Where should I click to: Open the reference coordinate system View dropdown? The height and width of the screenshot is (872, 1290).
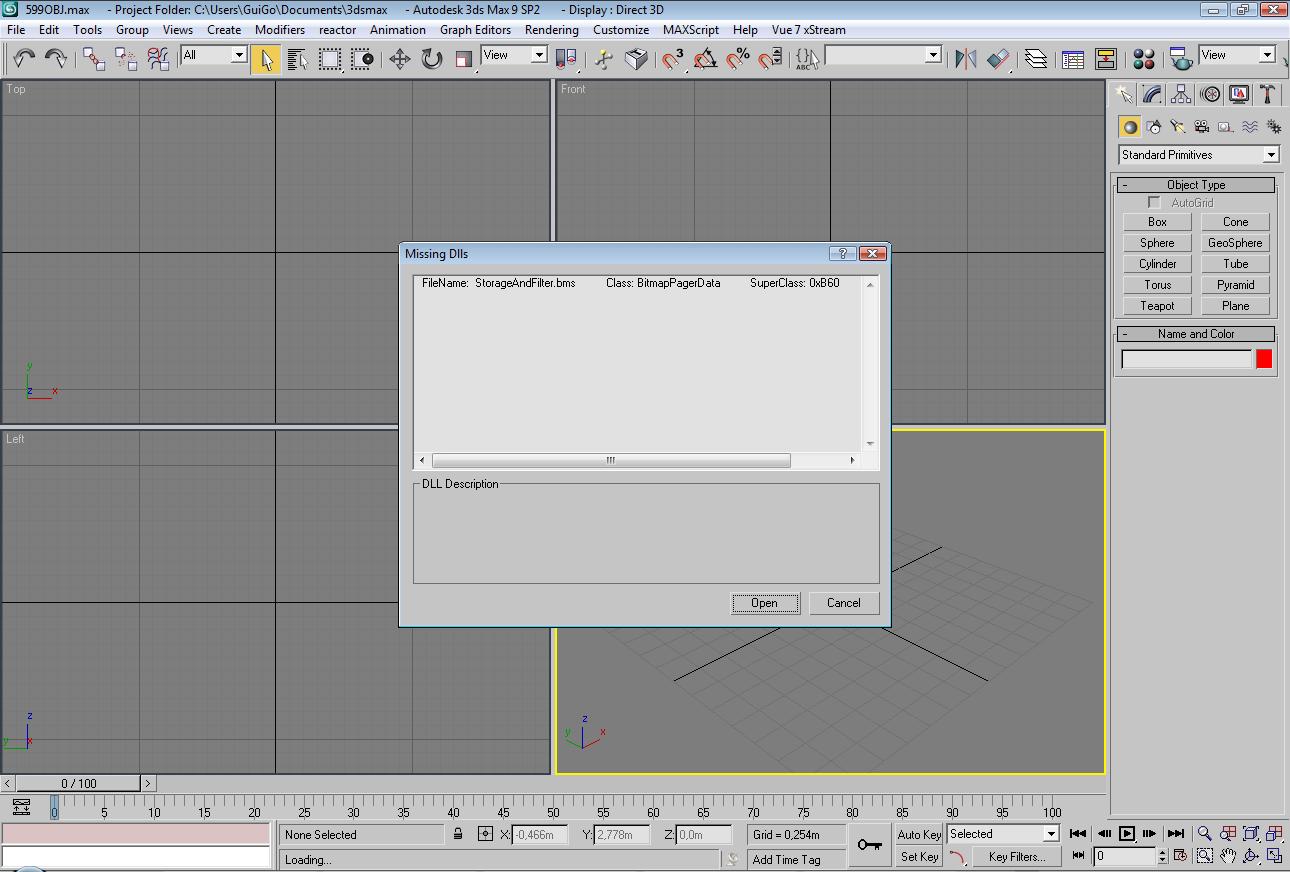tap(514, 55)
